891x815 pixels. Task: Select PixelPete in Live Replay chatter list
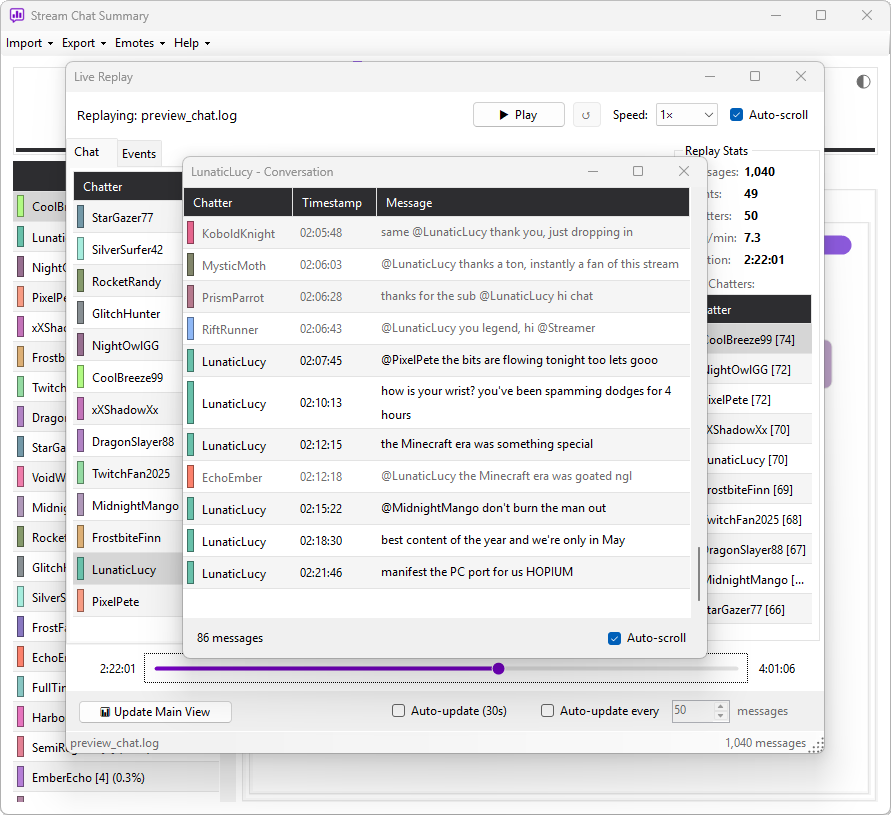click(128, 602)
